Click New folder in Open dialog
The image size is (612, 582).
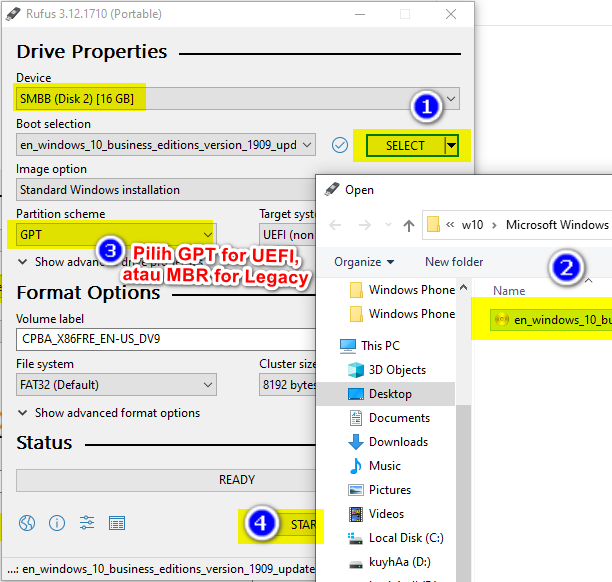tap(454, 262)
